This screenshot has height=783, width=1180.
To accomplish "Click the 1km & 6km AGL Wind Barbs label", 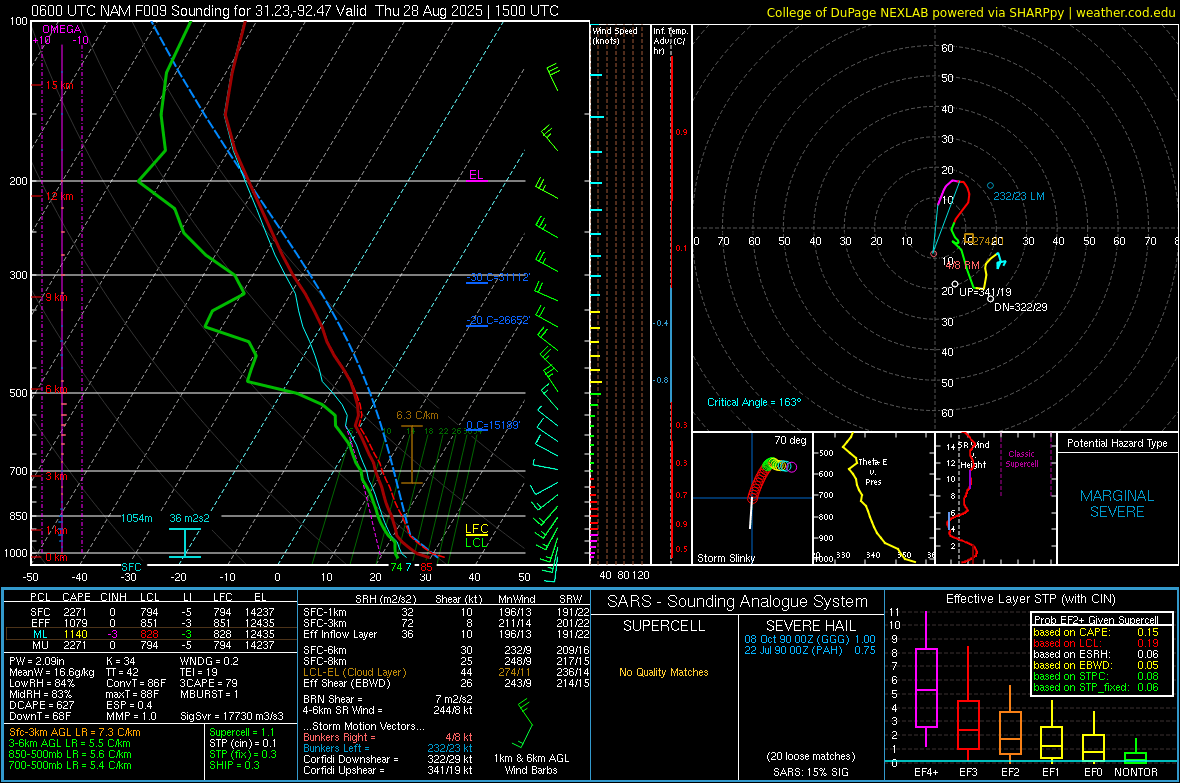I will pyautogui.click(x=531, y=764).
